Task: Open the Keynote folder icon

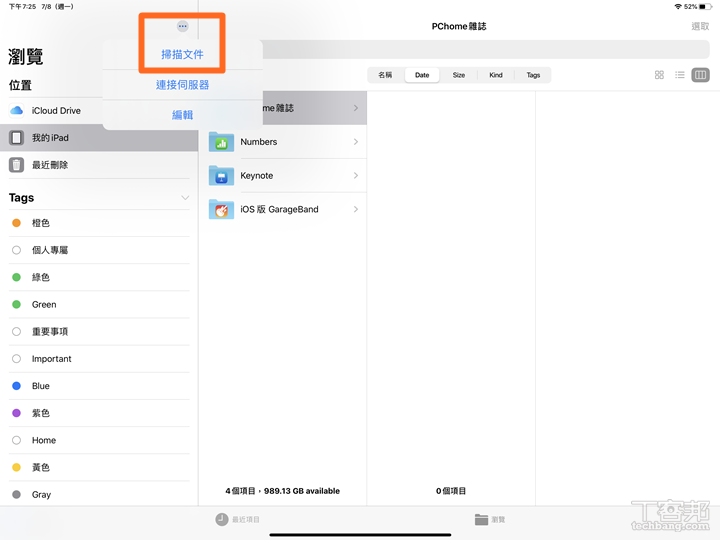Action: tap(221, 175)
